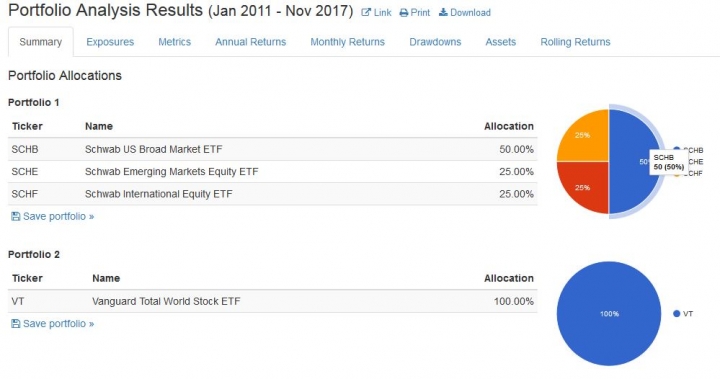720x379 pixels.
Task: Switch to the Metrics tab
Action: click(174, 42)
